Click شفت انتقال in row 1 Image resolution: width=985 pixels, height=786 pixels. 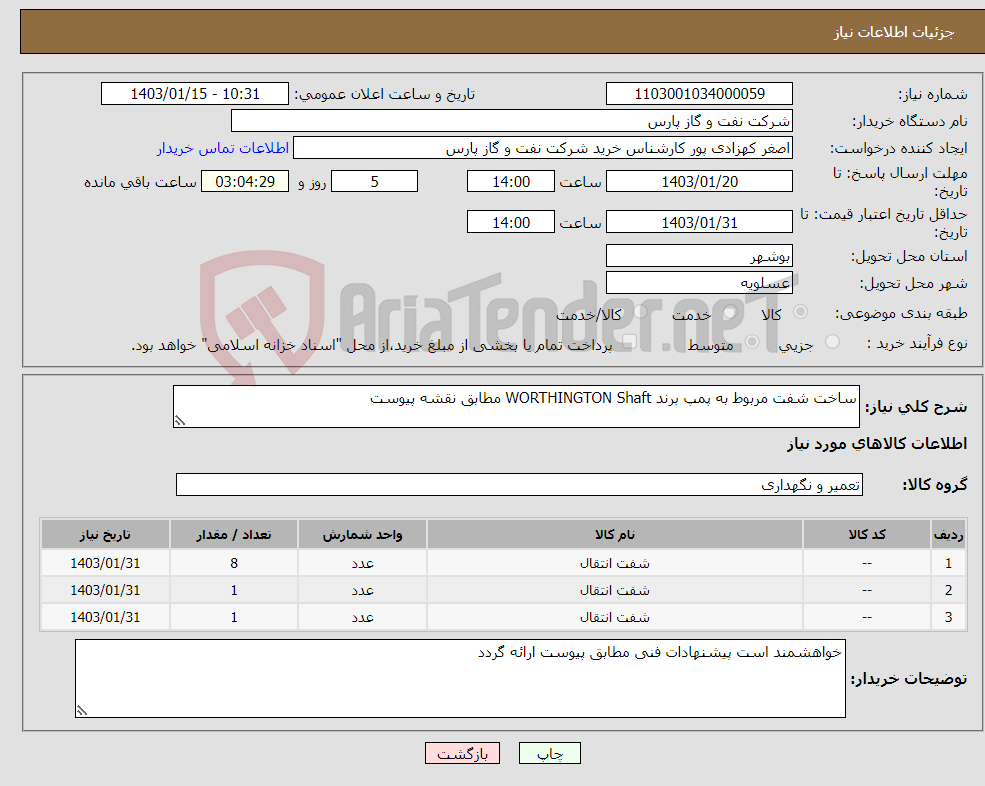(x=614, y=563)
